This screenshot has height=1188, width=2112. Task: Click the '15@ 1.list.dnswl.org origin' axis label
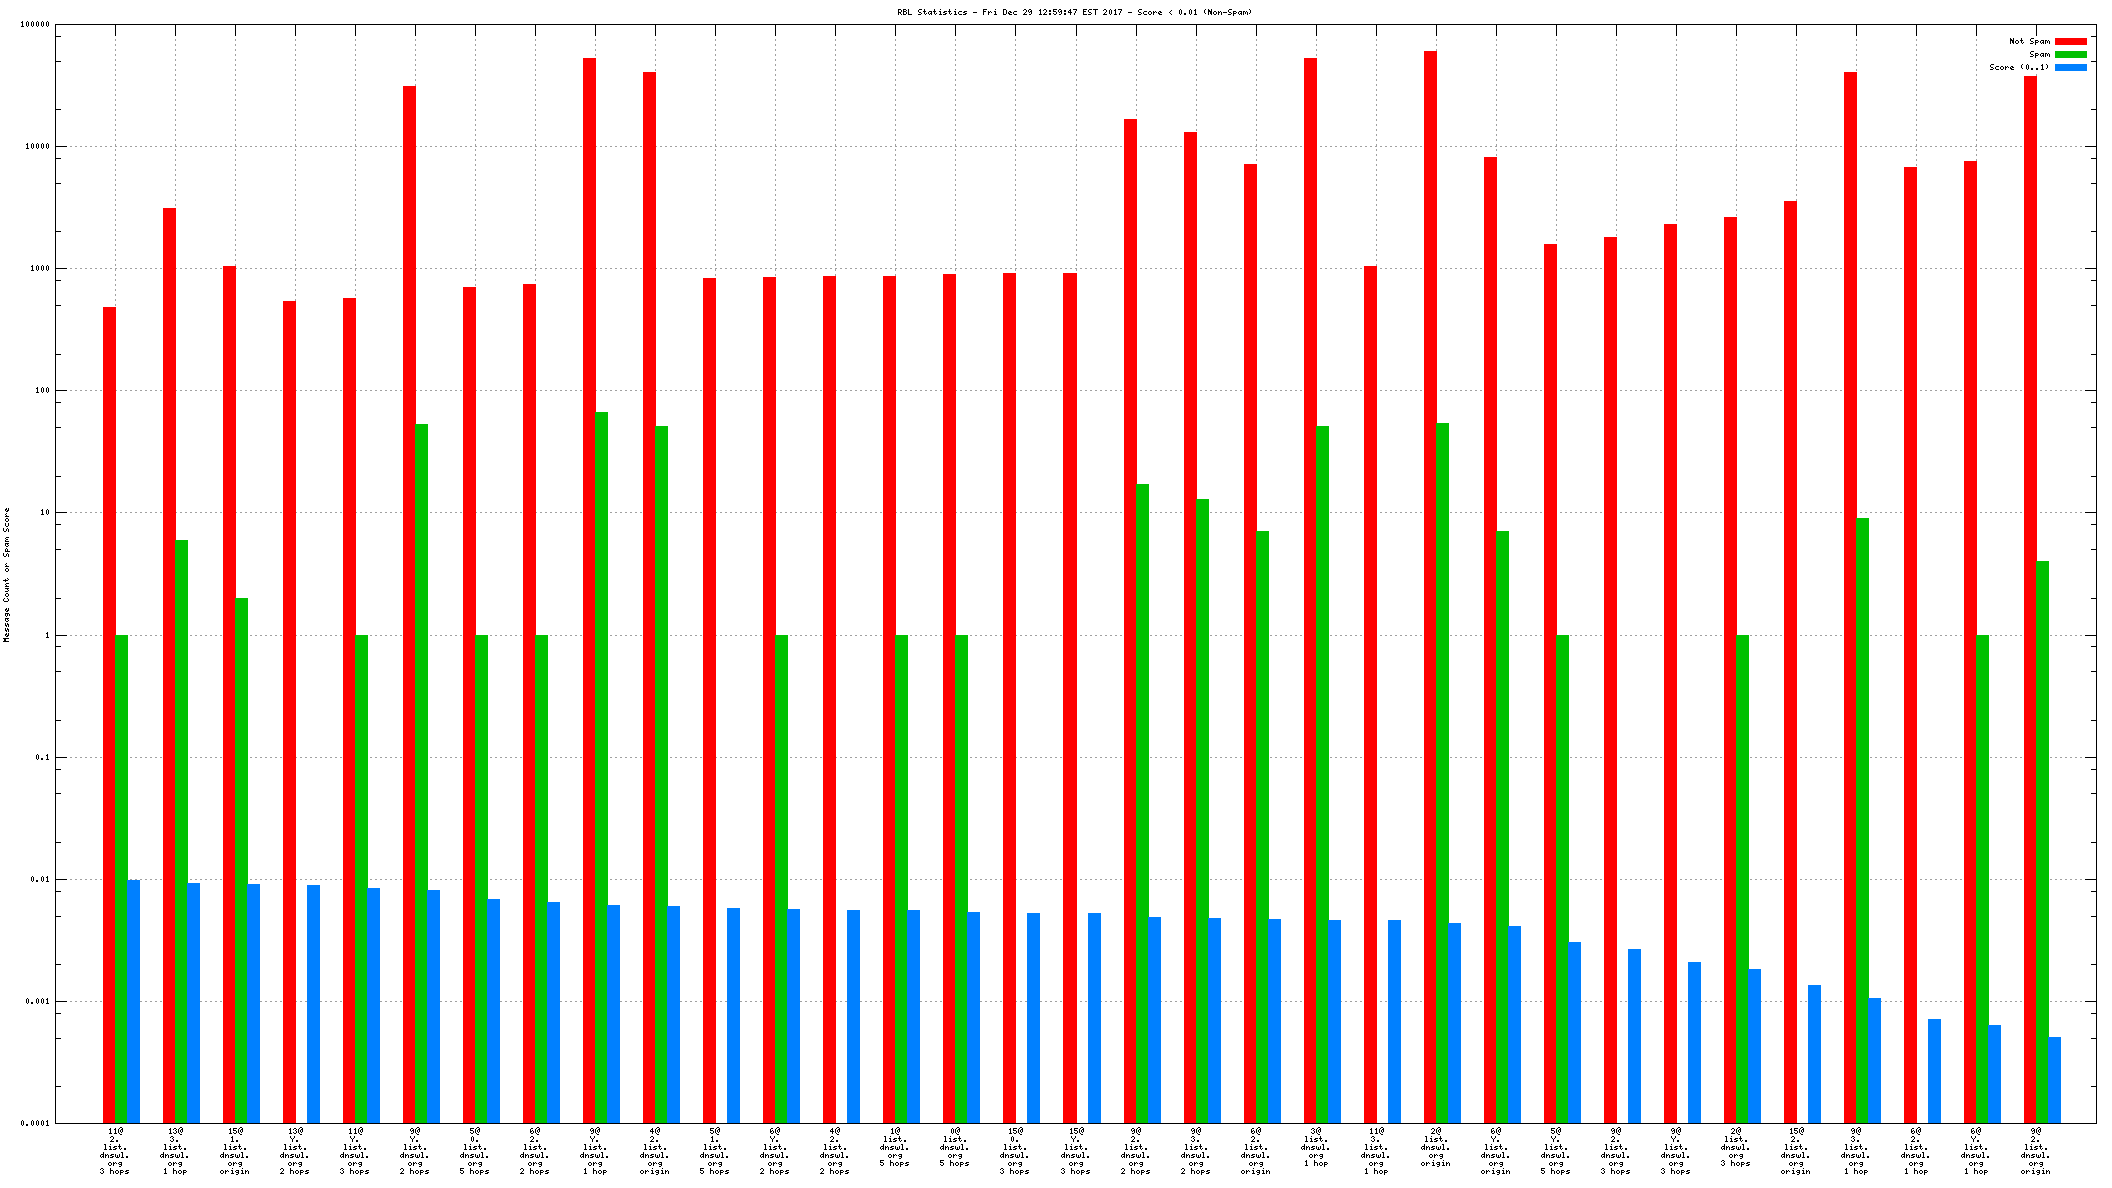(235, 1150)
